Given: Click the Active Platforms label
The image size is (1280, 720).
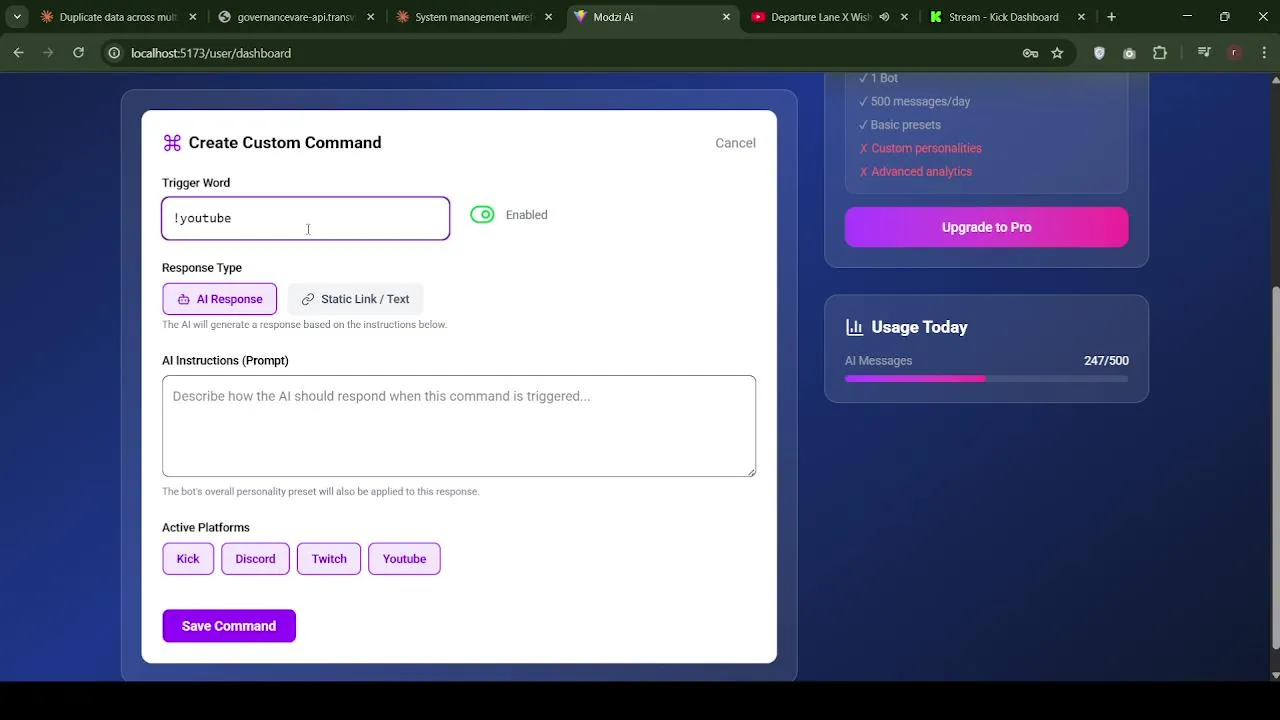Looking at the screenshot, I should coord(206,527).
